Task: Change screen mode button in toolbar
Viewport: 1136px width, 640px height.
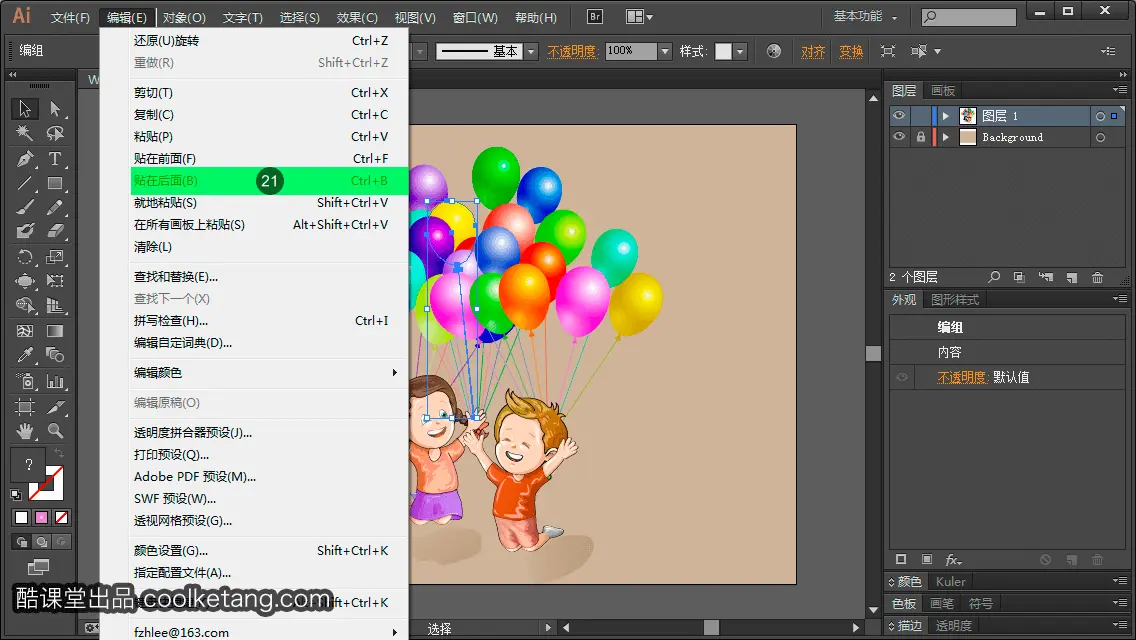Action: coord(38,567)
